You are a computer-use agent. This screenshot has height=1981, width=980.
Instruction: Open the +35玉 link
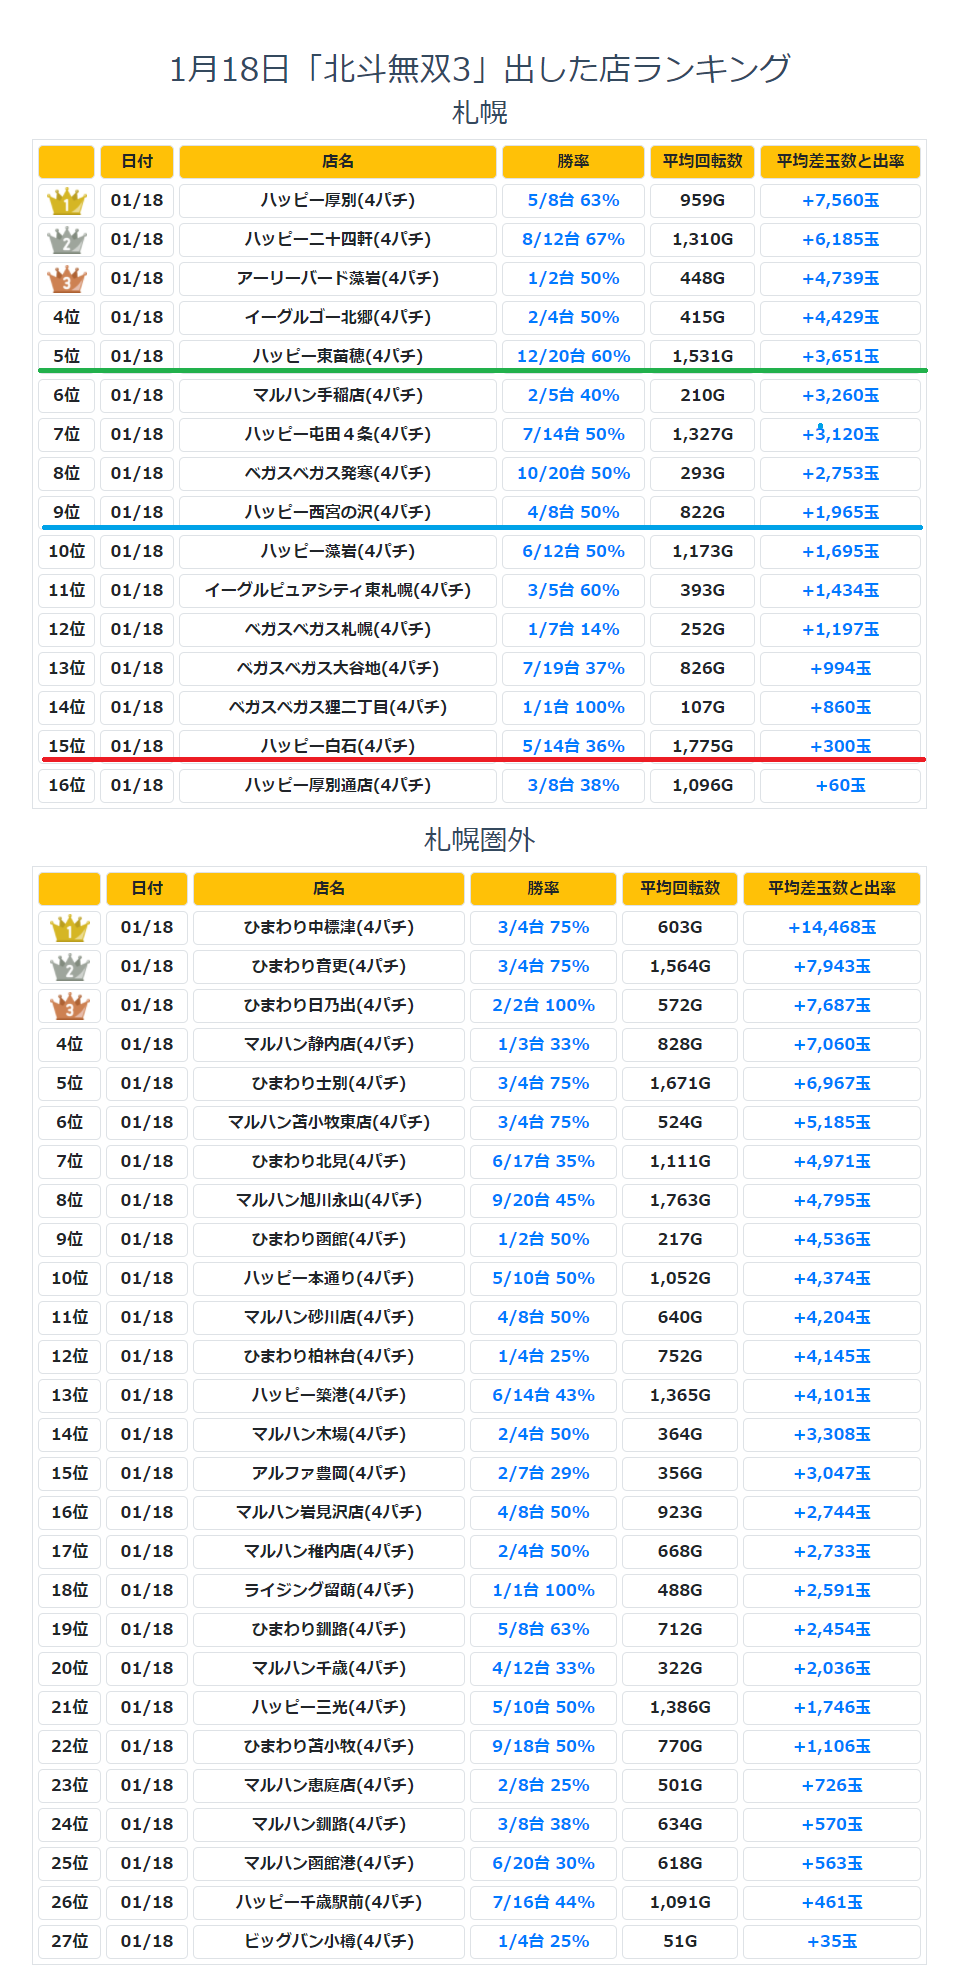pos(832,1941)
